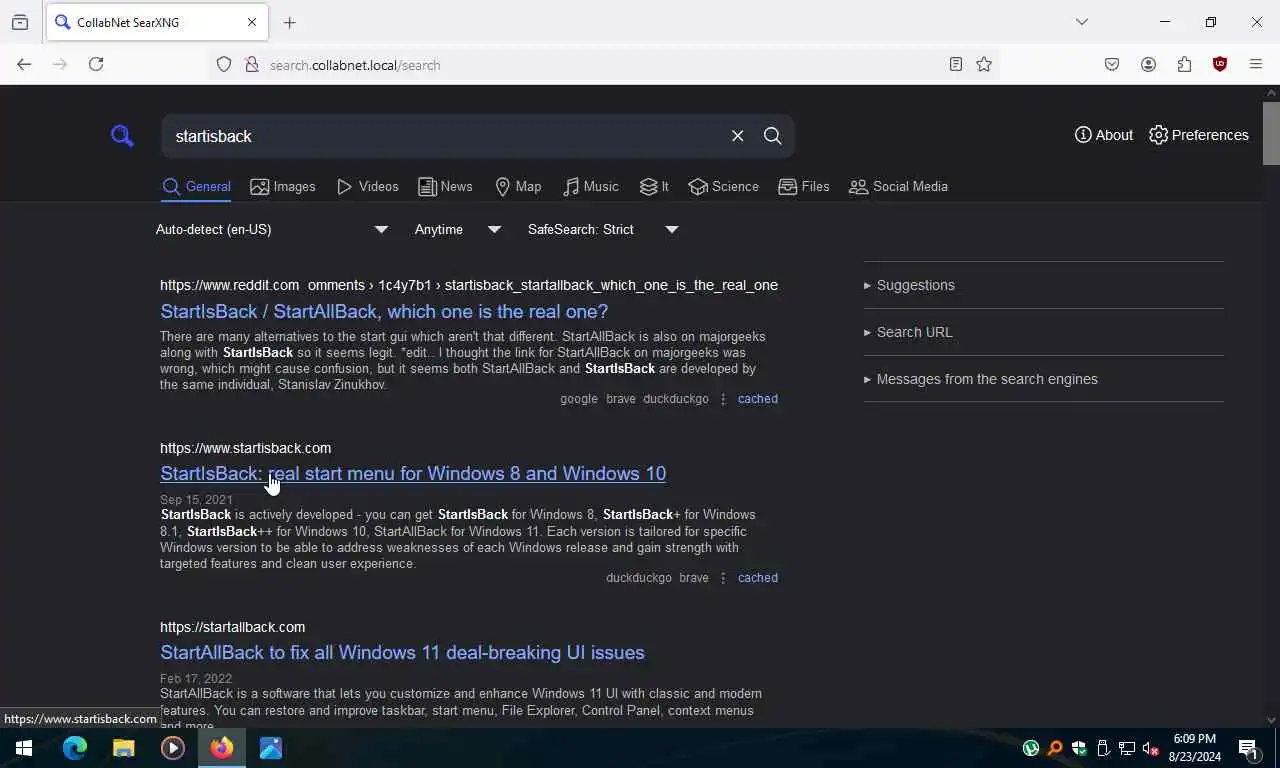Open the uBlock Origin extension icon
Screen dimensions: 1280x768
[x=1220, y=64]
